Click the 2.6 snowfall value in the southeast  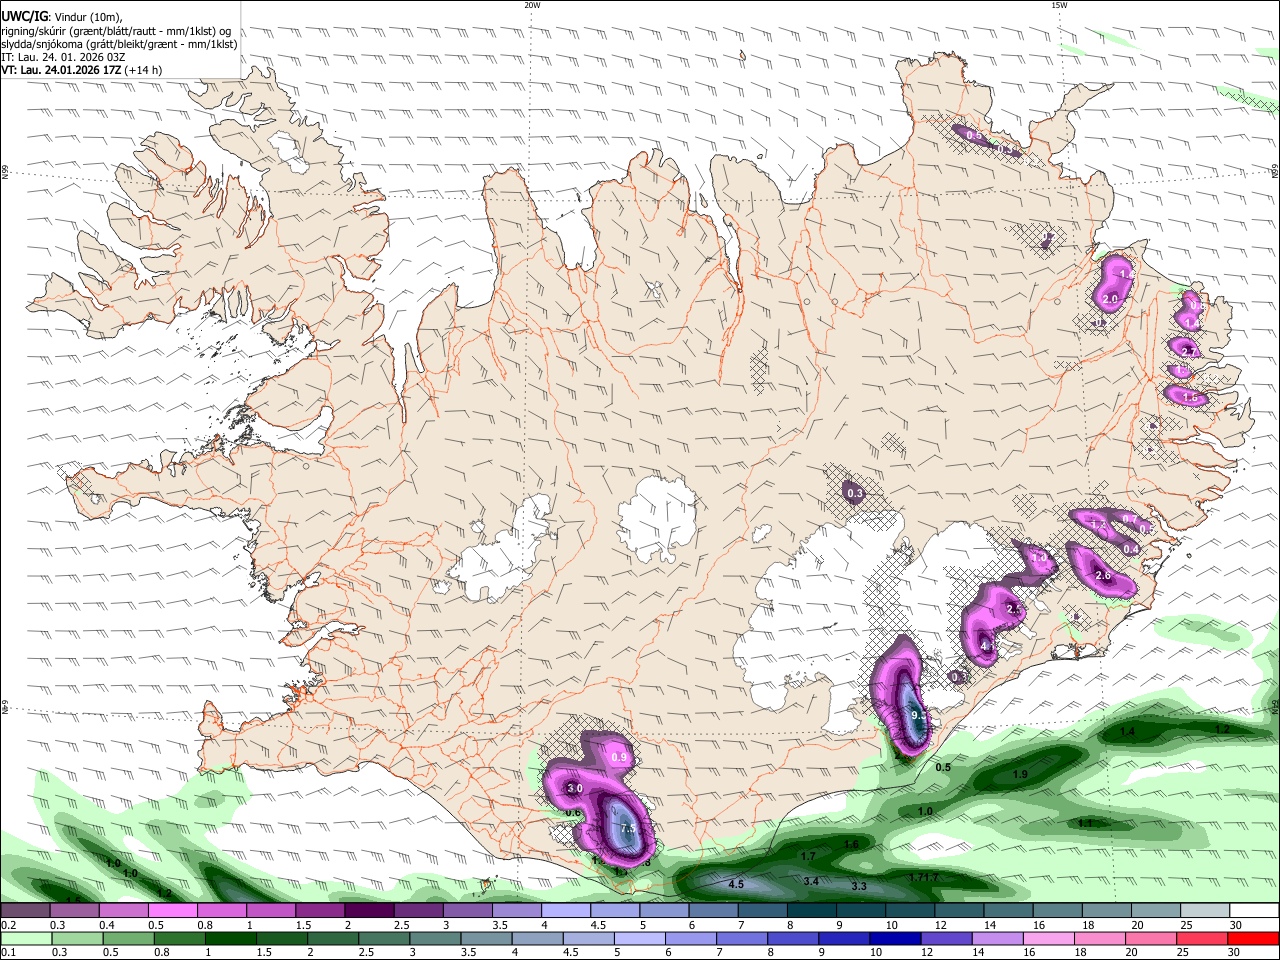(1103, 576)
